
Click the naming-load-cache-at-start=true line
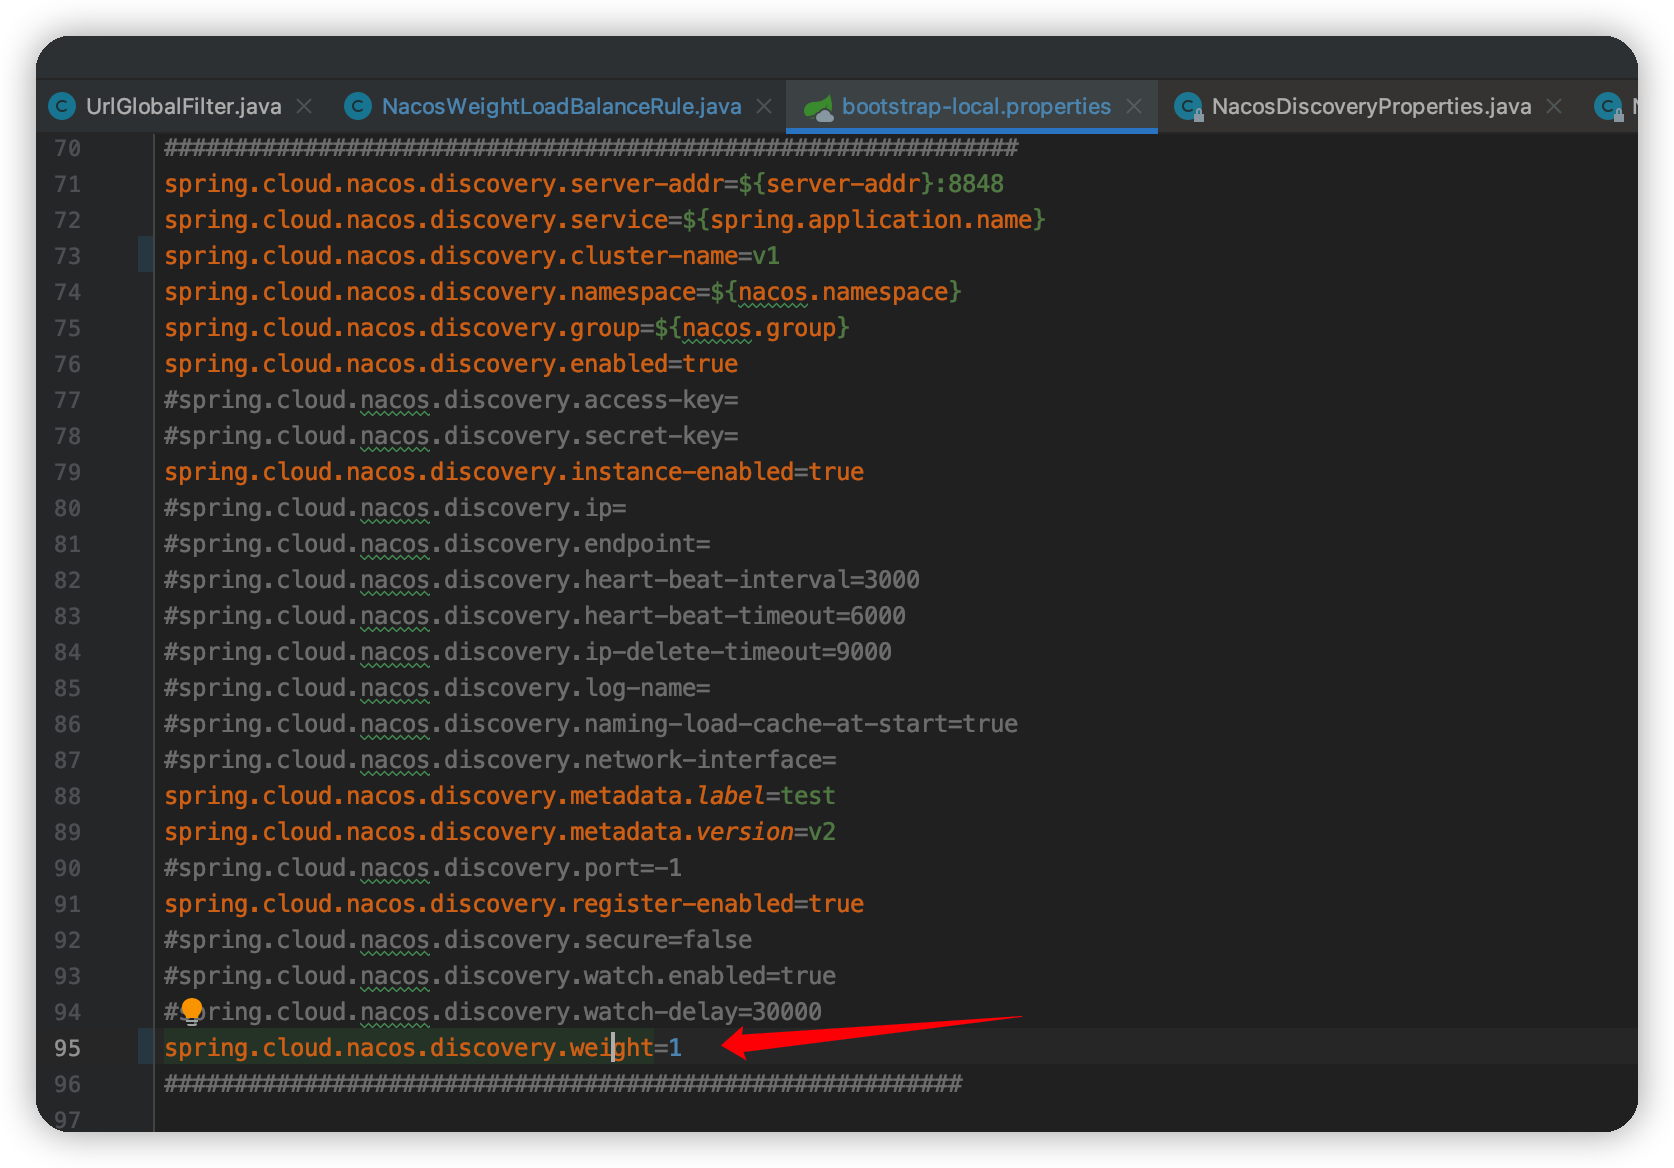point(591,723)
